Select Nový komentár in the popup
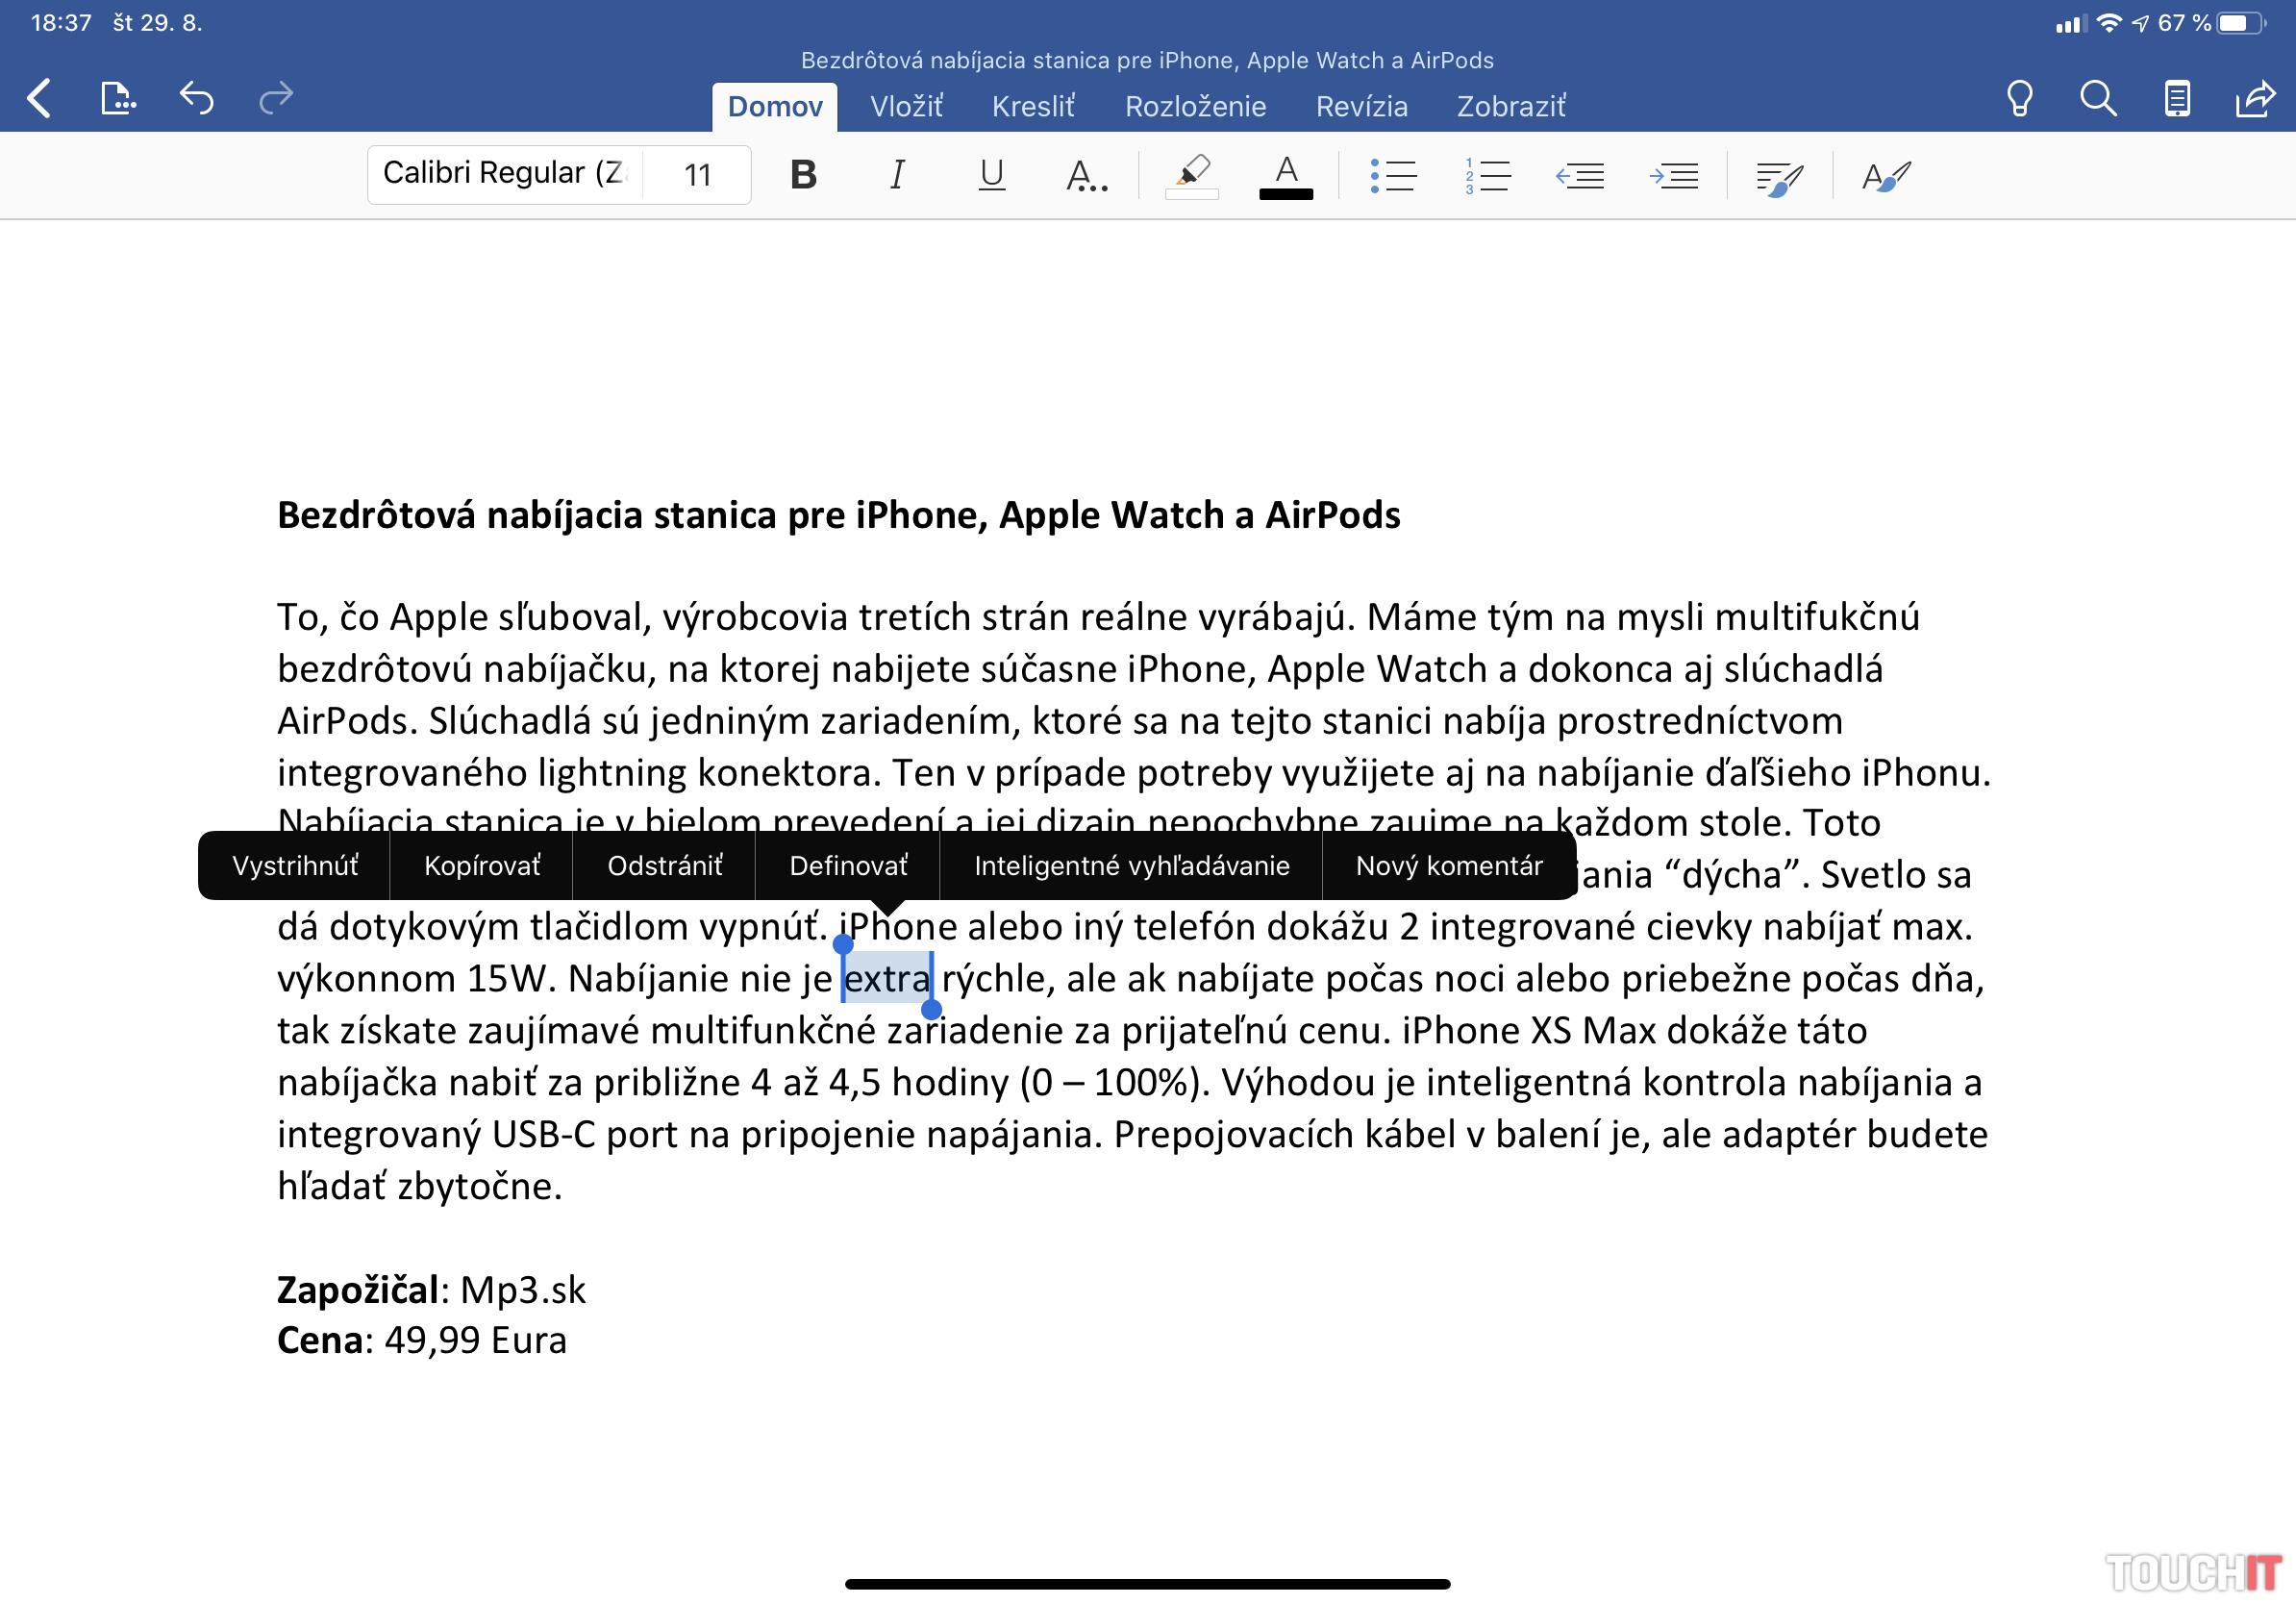 1449,866
